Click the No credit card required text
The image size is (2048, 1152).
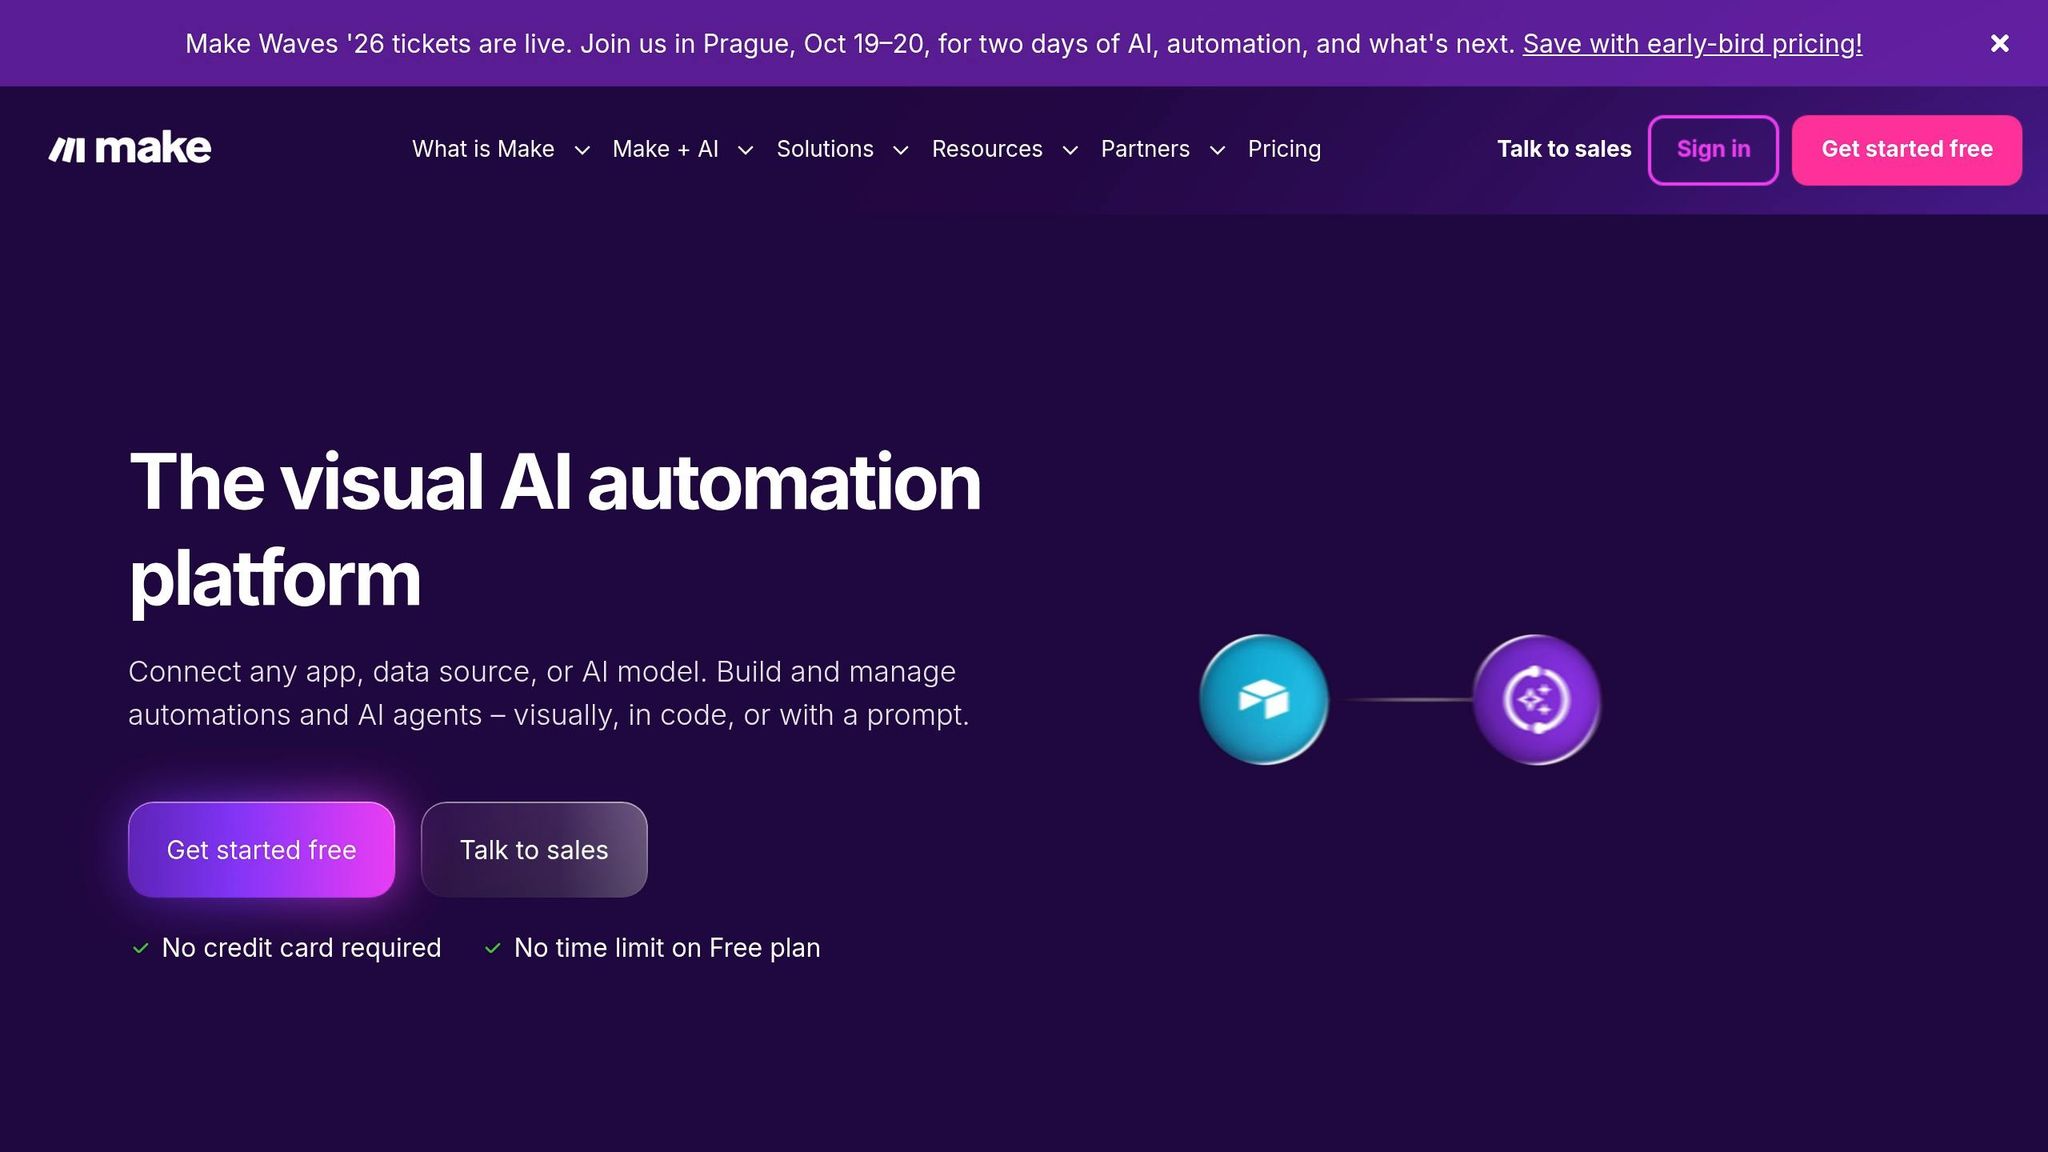coord(301,948)
